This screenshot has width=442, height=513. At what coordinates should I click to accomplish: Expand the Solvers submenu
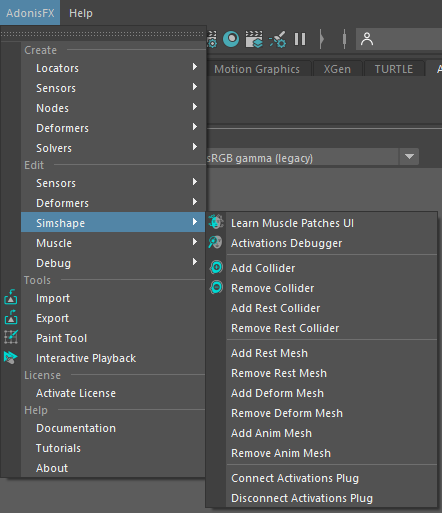pyautogui.click(x=113, y=148)
